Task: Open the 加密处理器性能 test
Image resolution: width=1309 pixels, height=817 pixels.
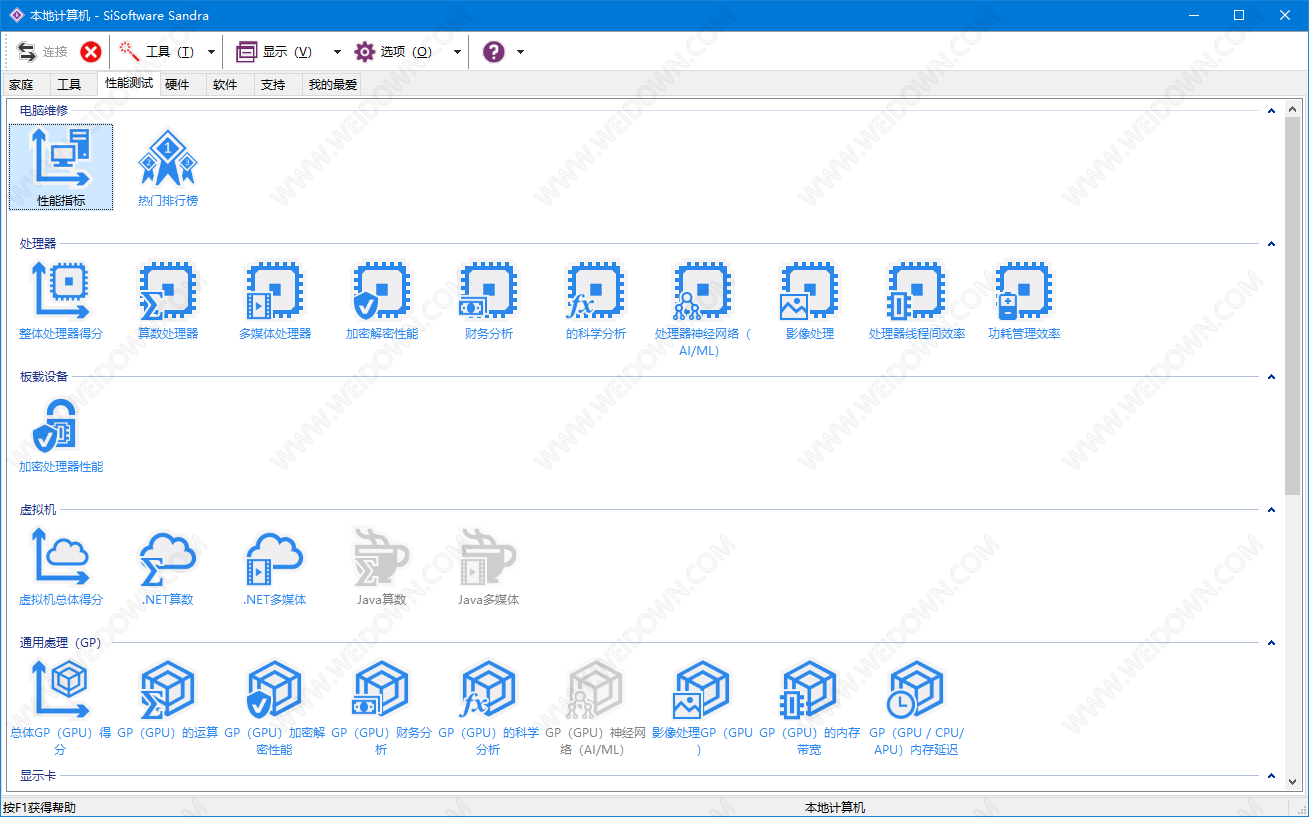Action: (x=61, y=434)
